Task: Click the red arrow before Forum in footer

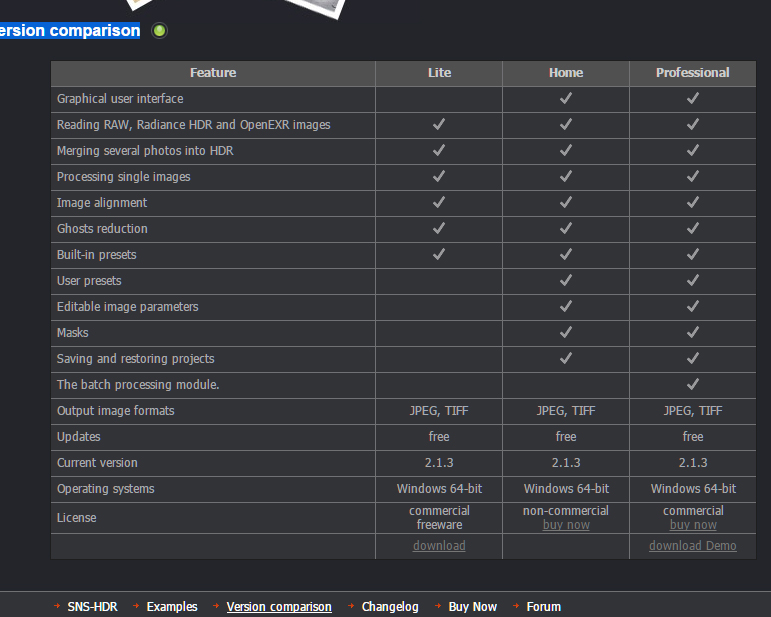Action: click(516, 606)
